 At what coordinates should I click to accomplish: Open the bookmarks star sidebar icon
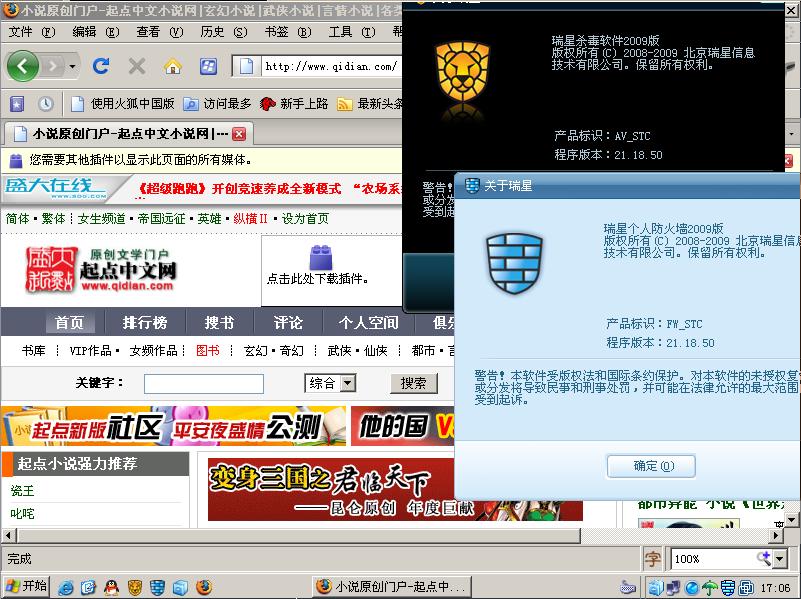click(17, 104)
